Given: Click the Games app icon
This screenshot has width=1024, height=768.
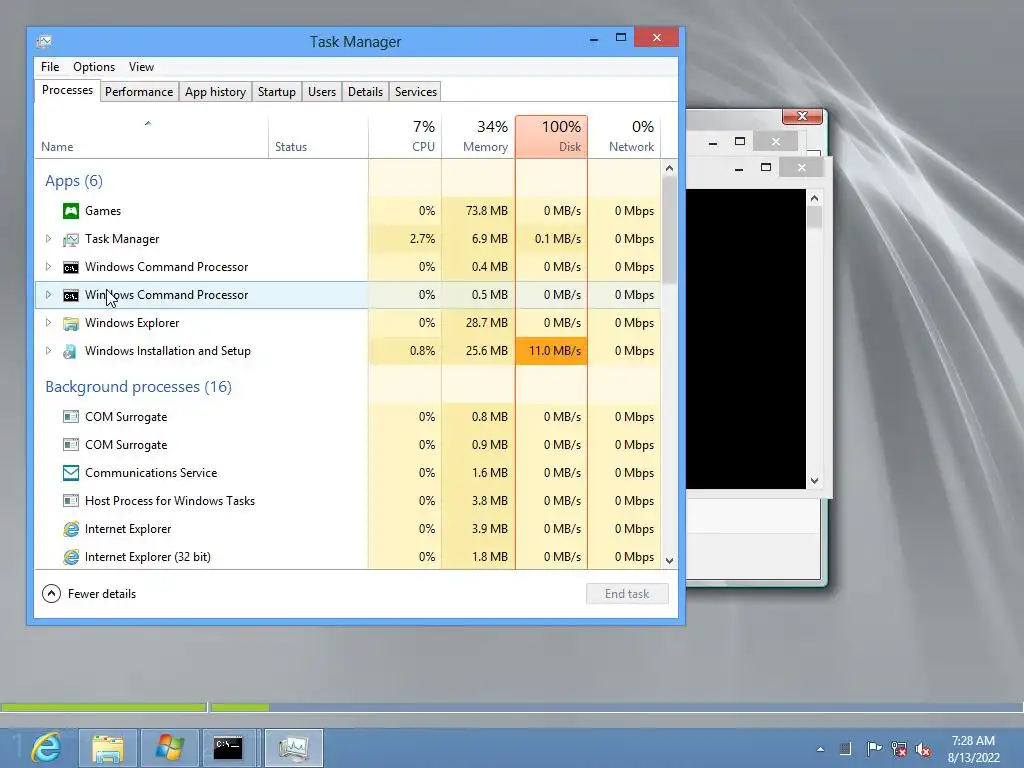Looking at the screenshot, I should [71, 211].
